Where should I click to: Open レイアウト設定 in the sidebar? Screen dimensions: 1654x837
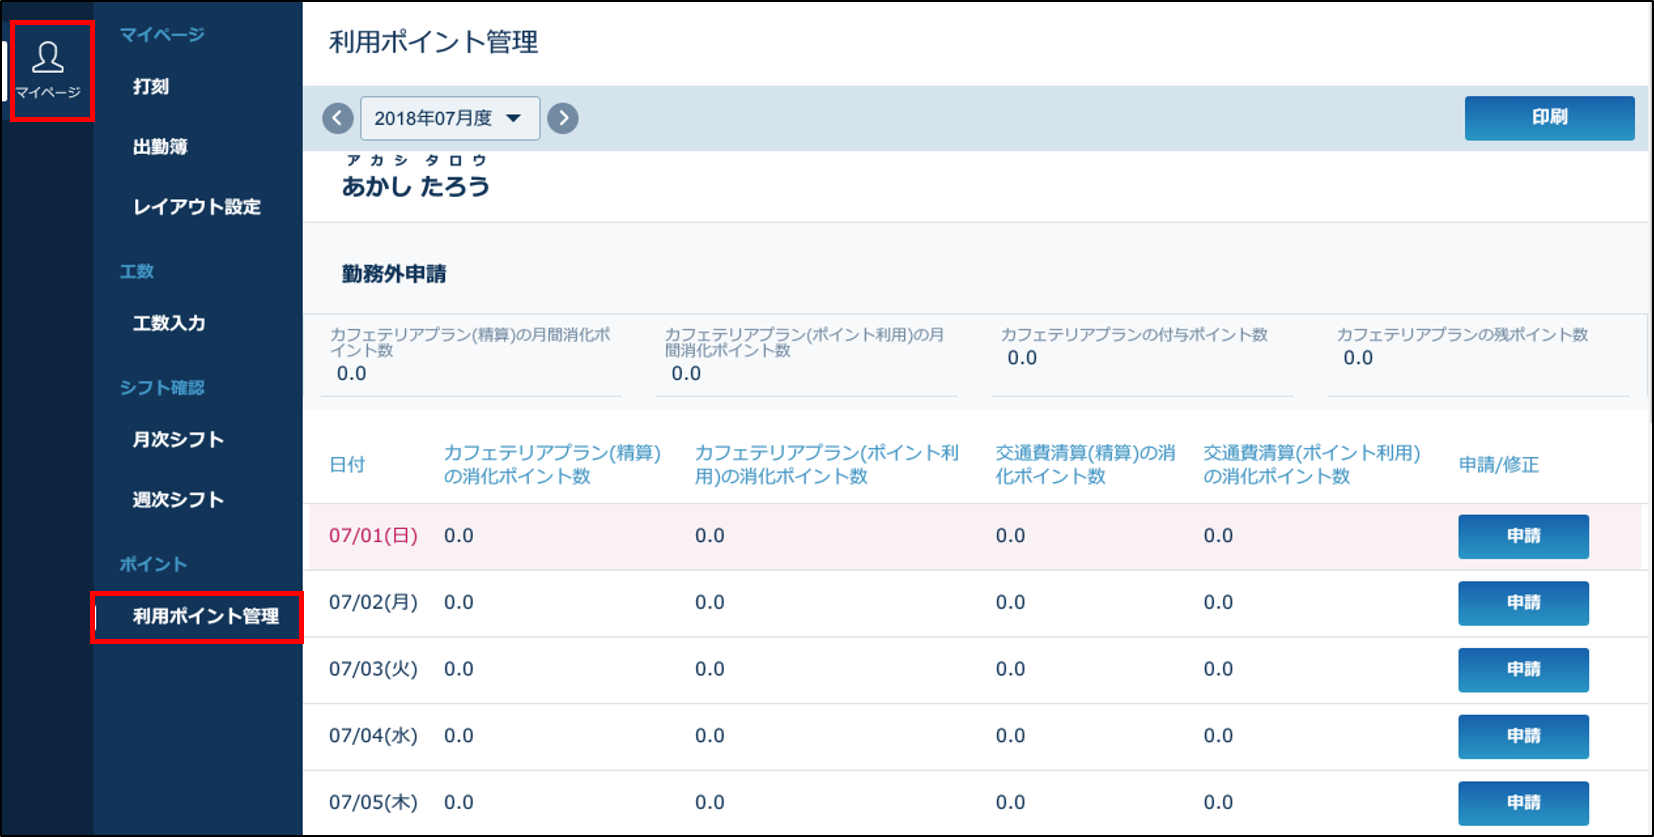(197, 207)
